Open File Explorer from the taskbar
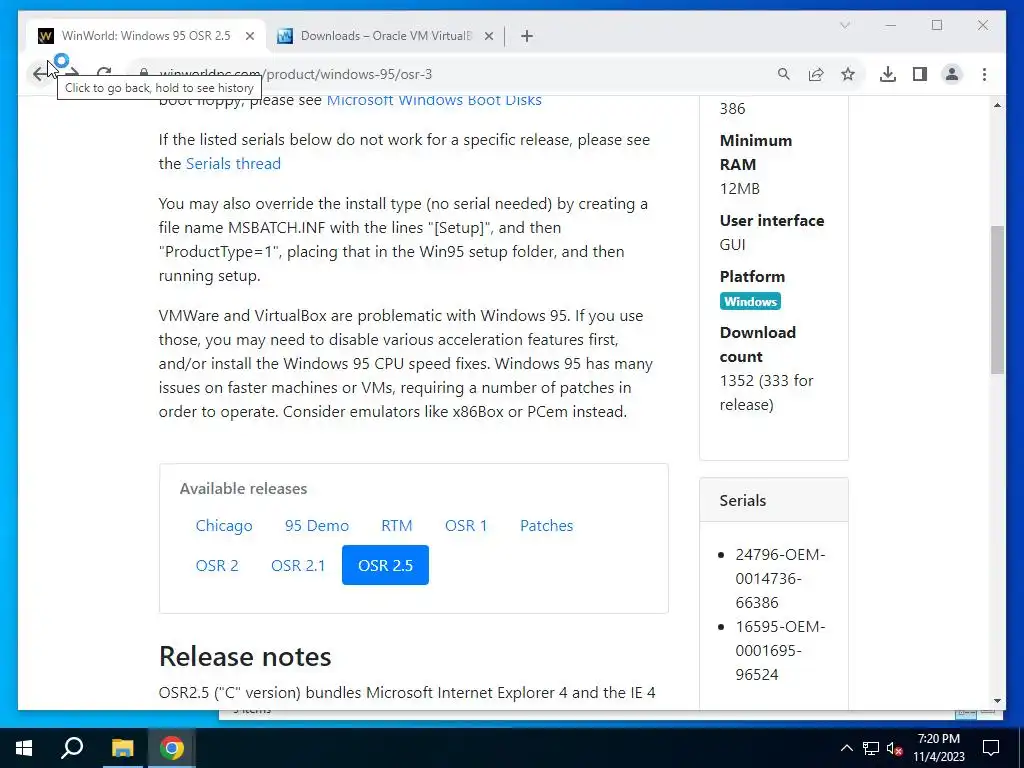Viewport: 1024px width, 768px height. pos(122,748)
